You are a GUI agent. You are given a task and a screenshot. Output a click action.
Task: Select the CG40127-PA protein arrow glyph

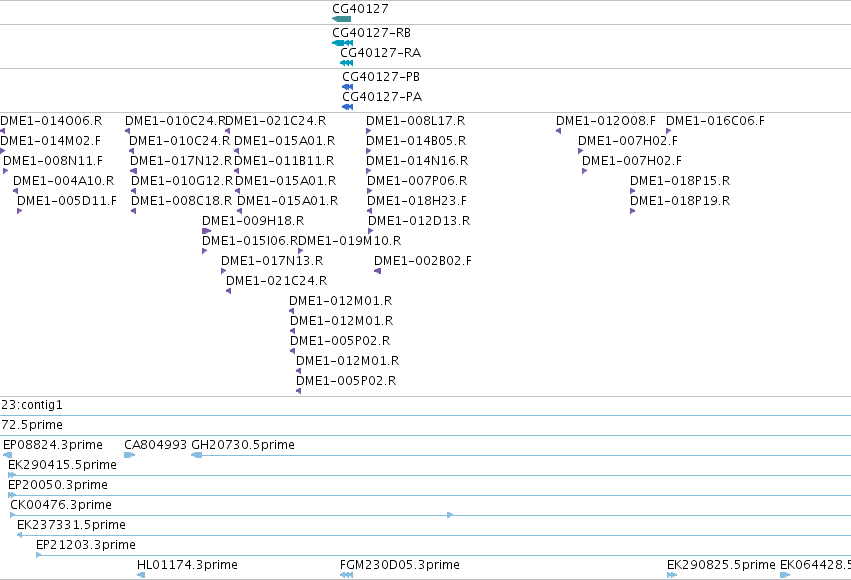tap(347, 107)
